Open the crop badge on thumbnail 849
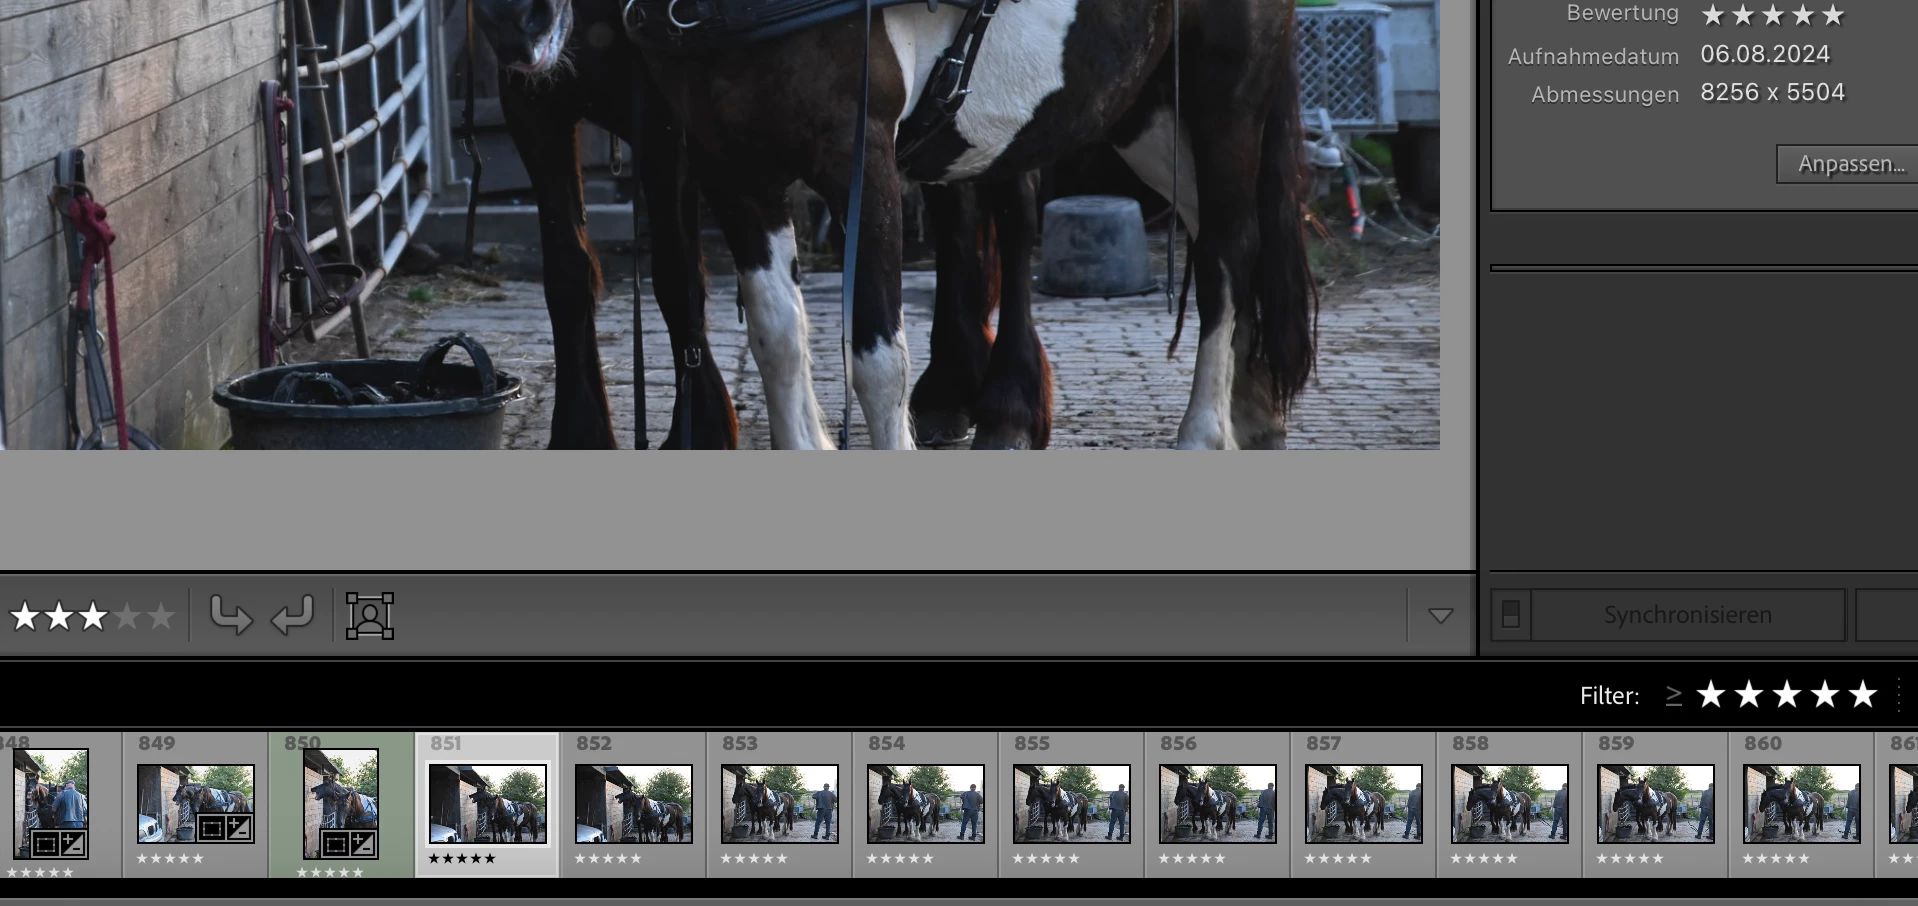Image resolution: width=1918 pixels, height=906 pixels. (211, 828)
